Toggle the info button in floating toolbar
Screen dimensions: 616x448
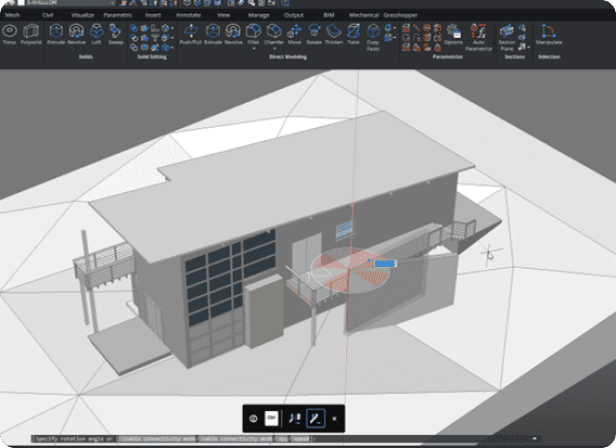(253, 417)
